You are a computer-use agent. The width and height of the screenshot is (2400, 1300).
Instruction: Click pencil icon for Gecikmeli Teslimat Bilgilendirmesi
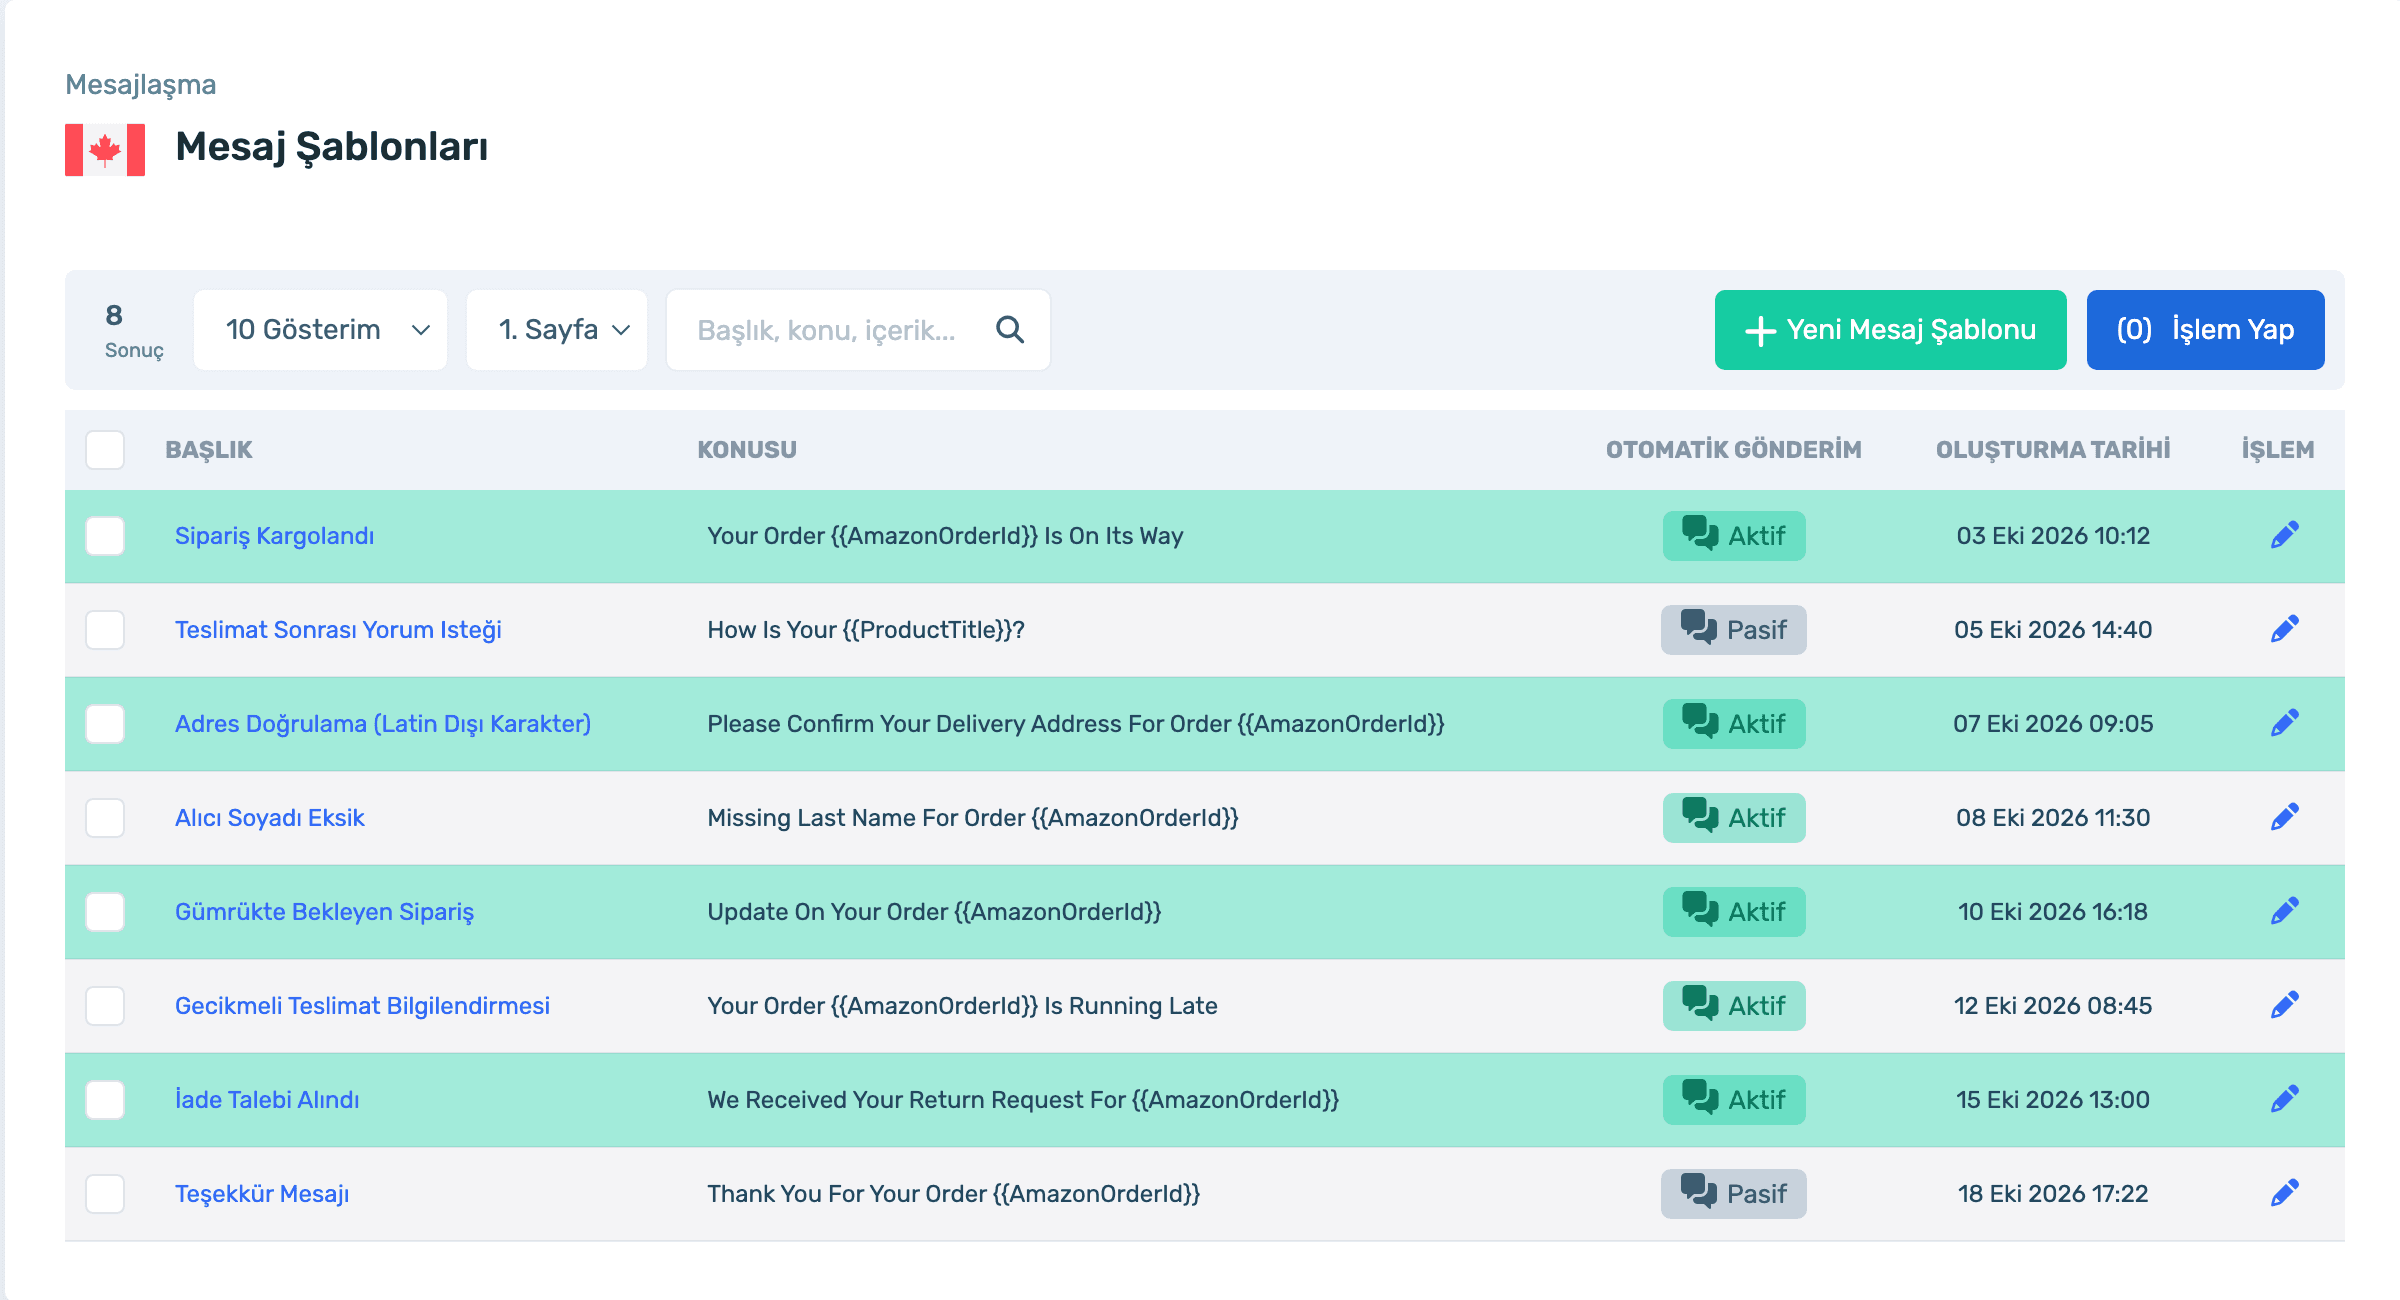tap(2284, 1005)
